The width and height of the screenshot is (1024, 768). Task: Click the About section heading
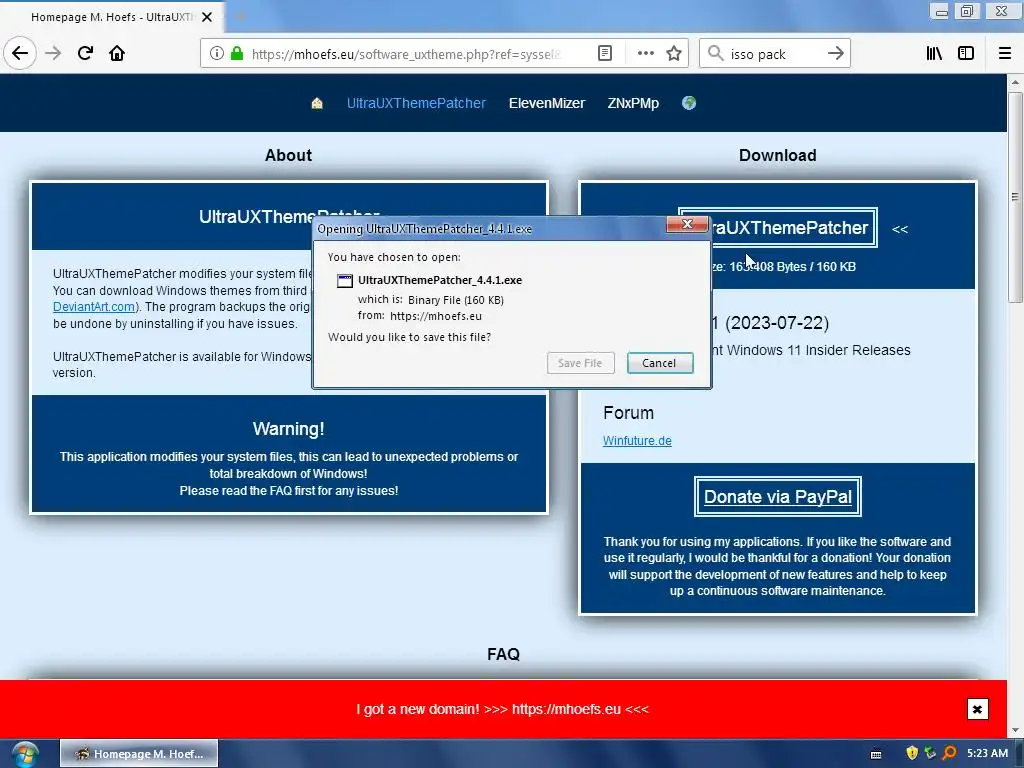(288, 155)
